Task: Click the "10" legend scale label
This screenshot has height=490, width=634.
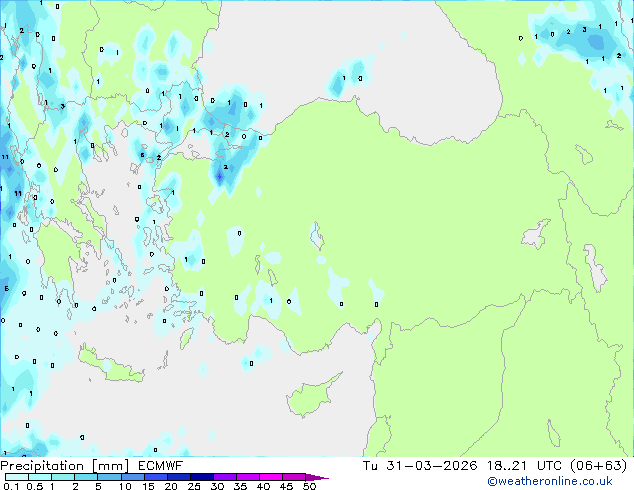Action: point(125,486)
